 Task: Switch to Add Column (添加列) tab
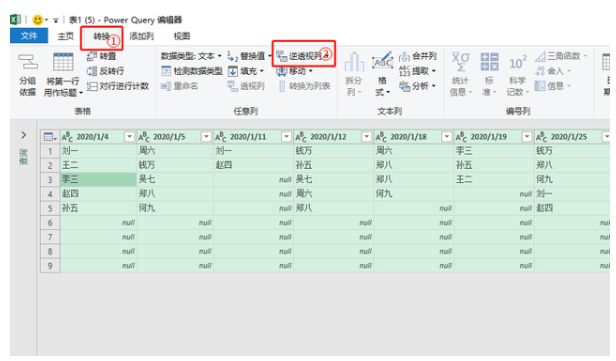point(141,36)
